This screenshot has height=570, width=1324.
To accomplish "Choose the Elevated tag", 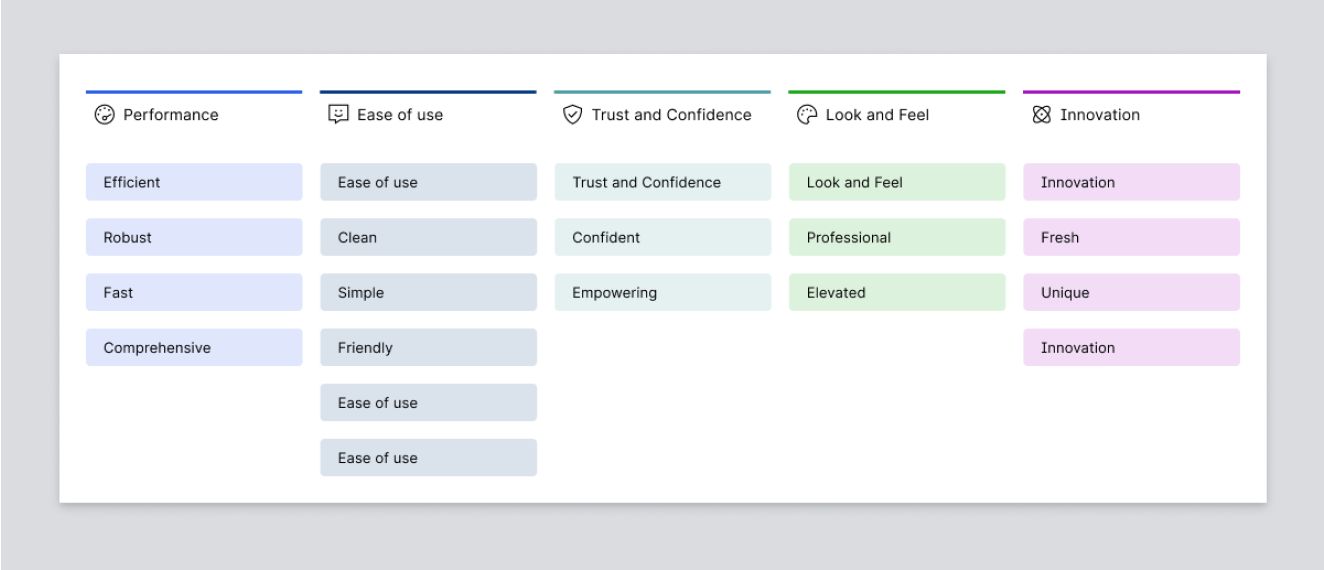I will (x=896, y=292).
